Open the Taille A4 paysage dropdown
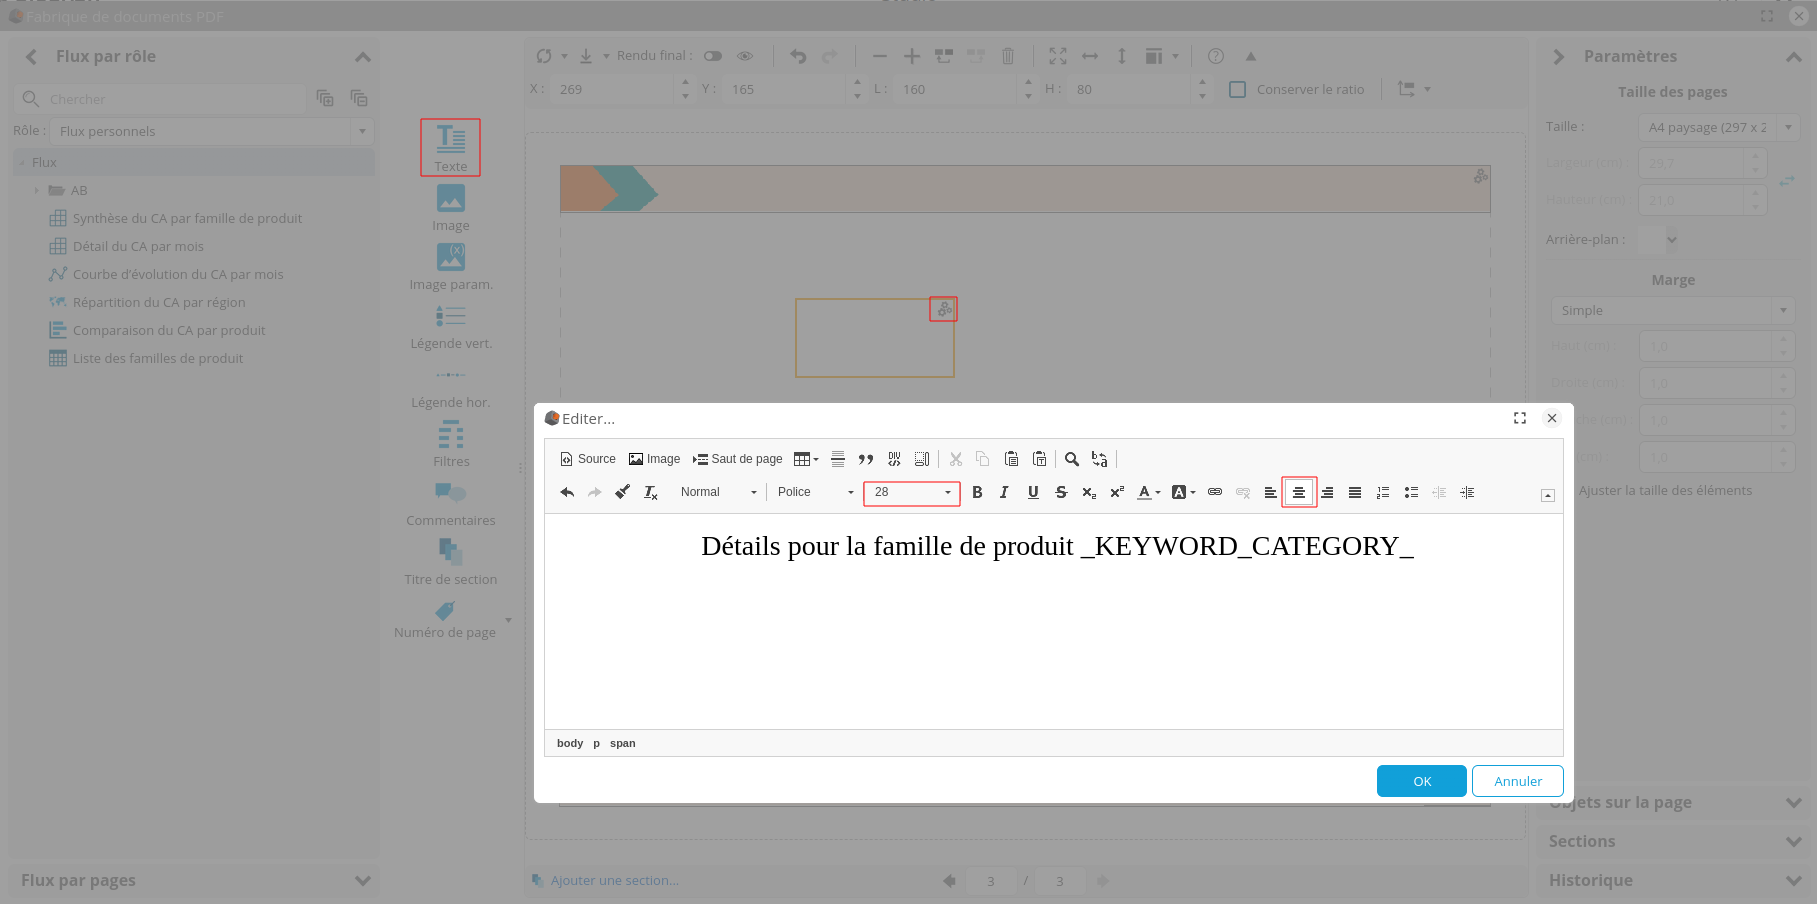1817x904 pixels. pos(1718,127)
